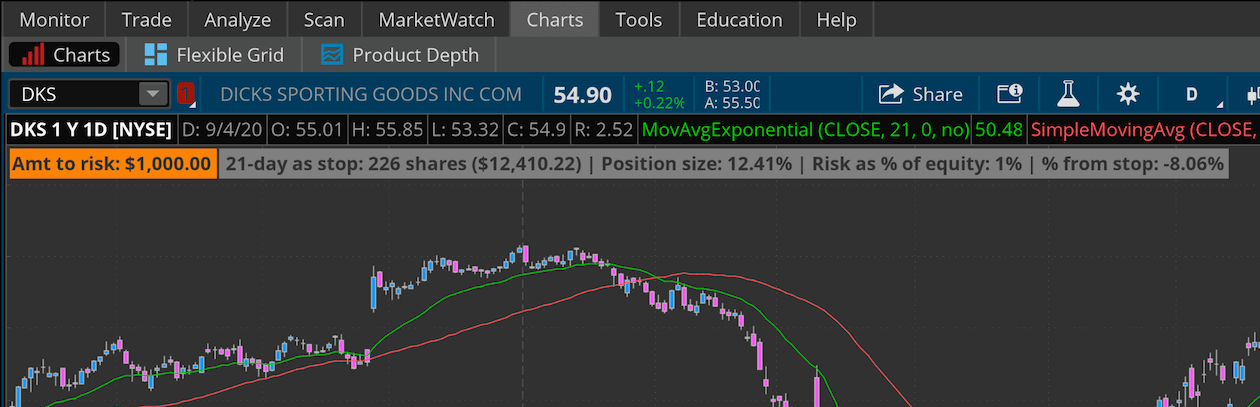Select the MarketWatch tab

click(436, 19)
